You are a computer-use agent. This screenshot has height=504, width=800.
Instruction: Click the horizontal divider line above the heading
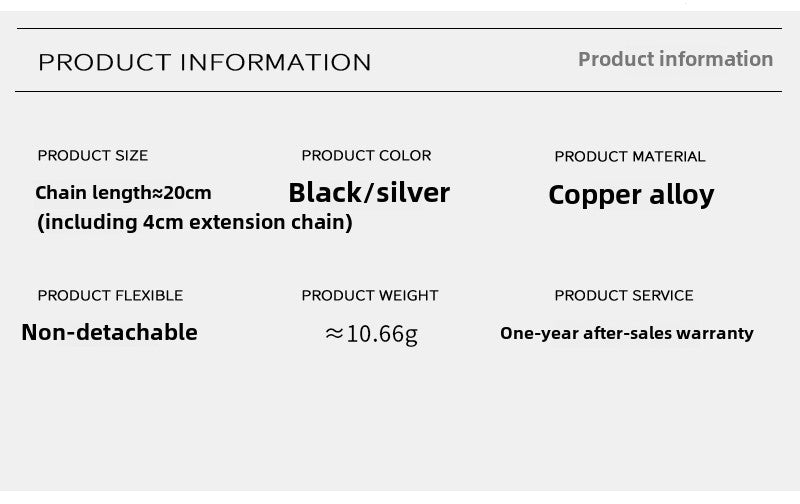[400, 29]
